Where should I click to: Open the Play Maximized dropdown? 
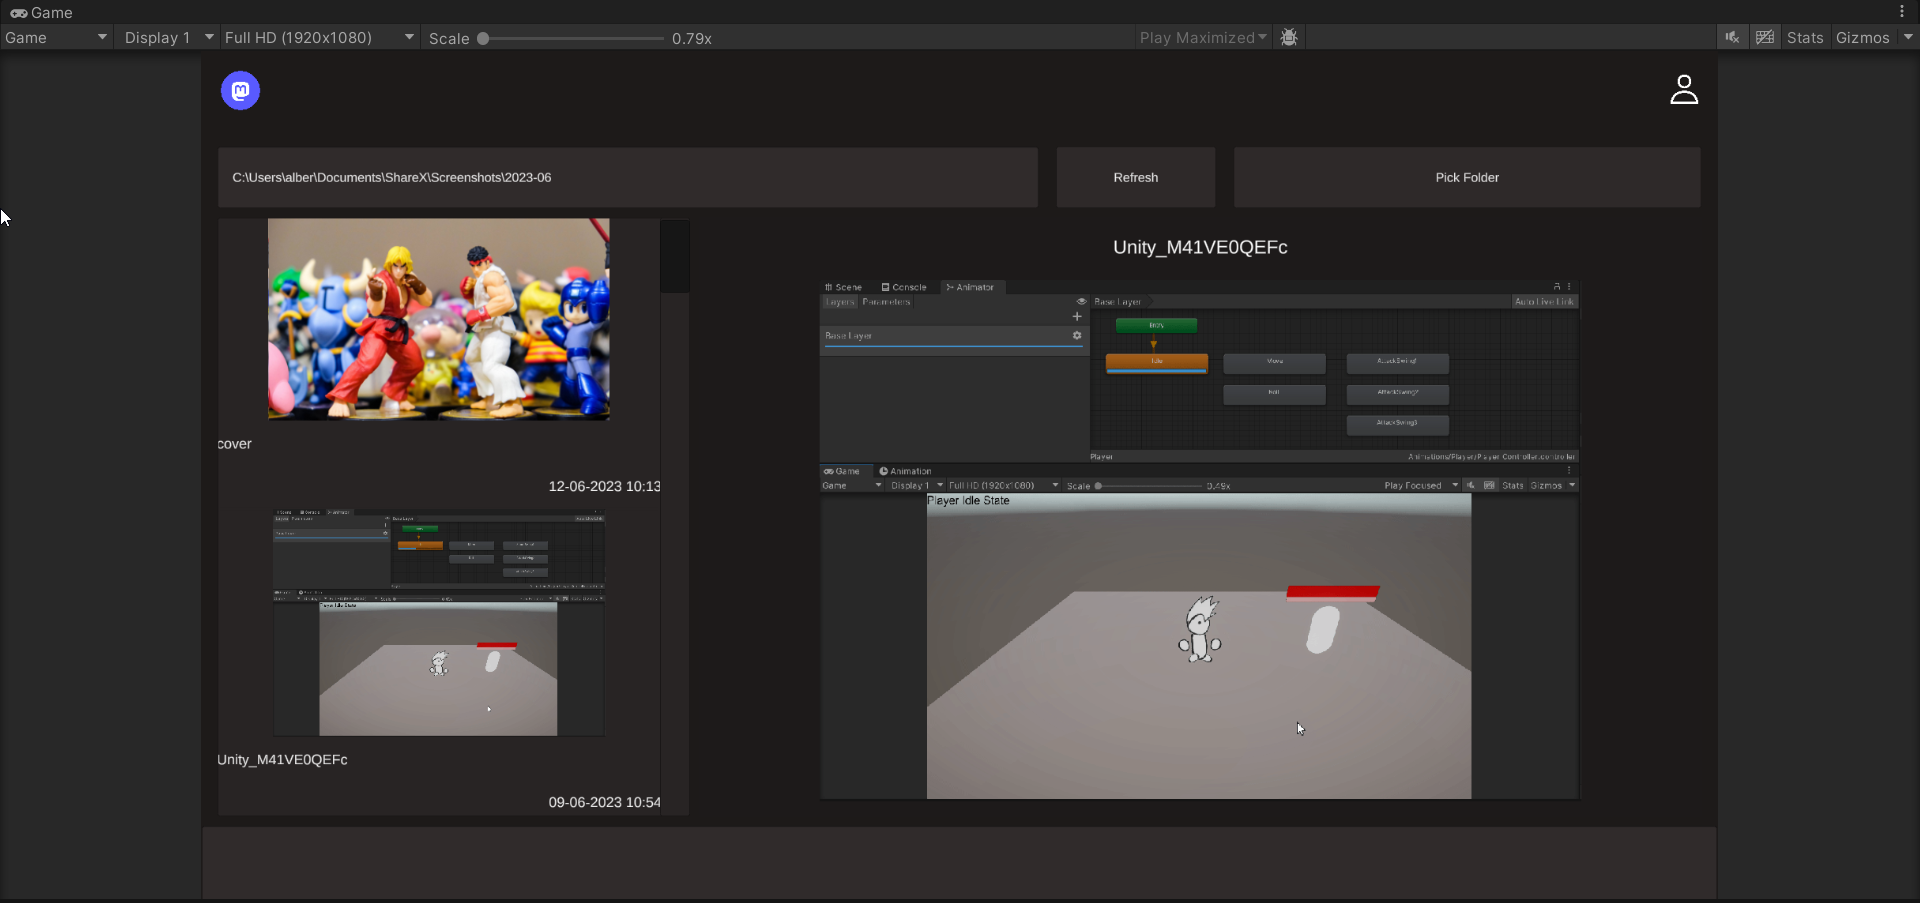1203,37
